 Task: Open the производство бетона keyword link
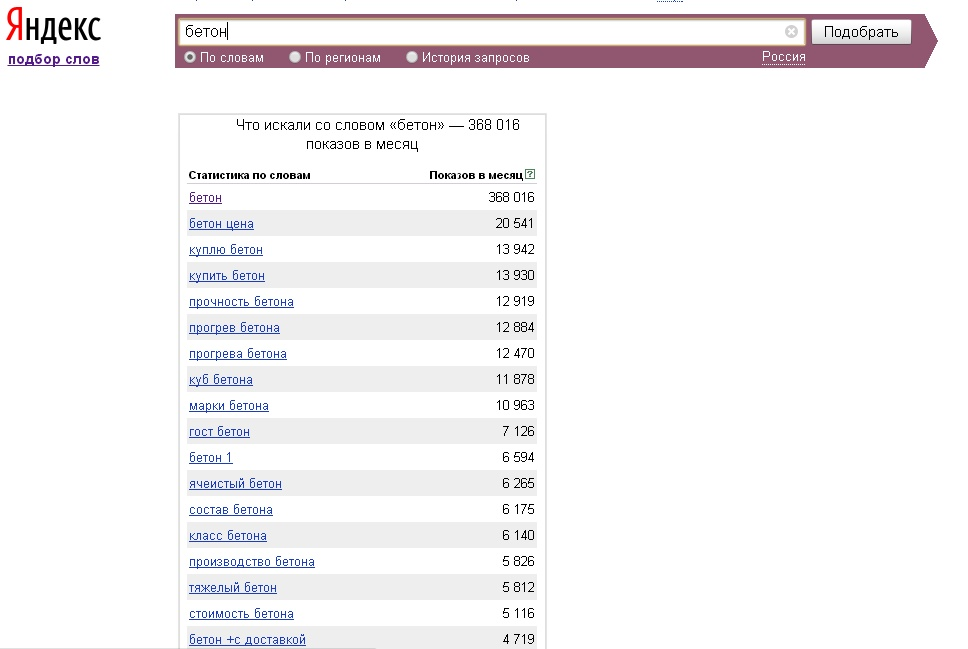coord(252,561)
